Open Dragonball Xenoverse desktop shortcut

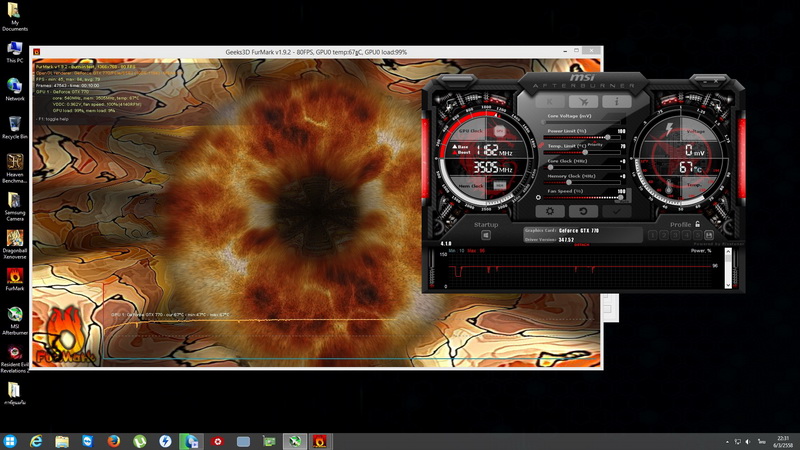(14, 244)
